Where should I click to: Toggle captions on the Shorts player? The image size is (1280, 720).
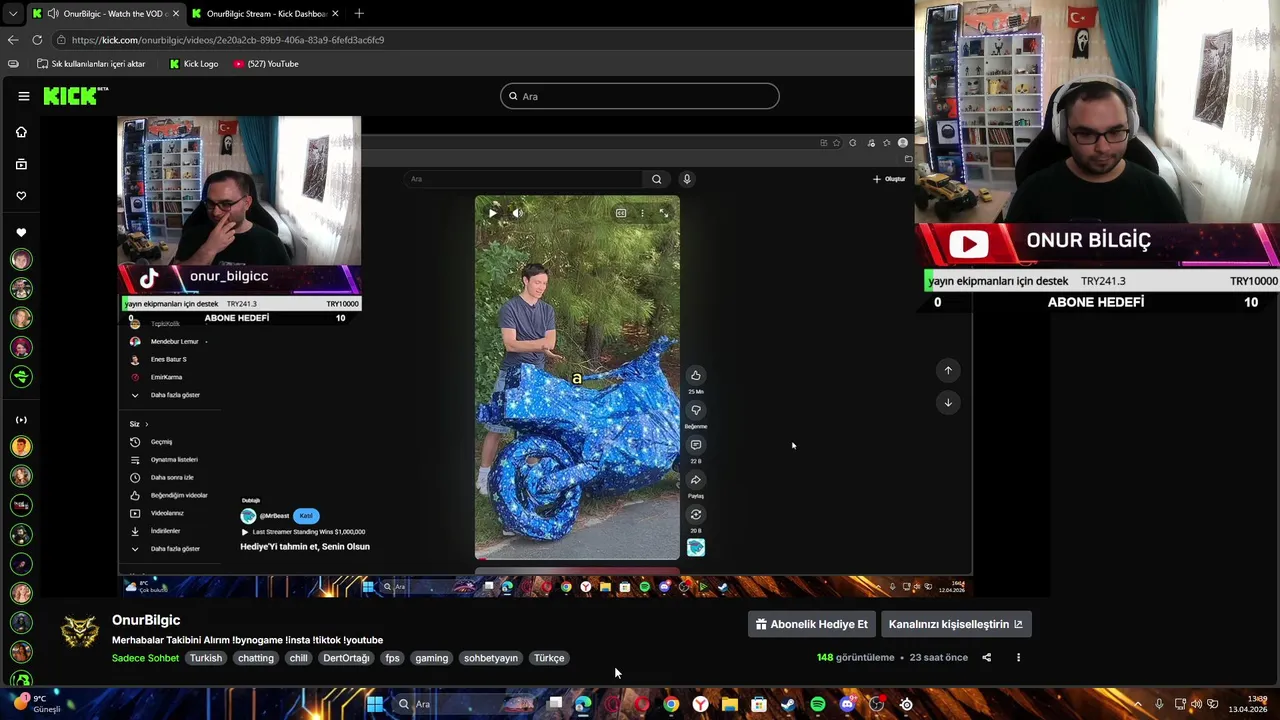click(x=621, y=213)
